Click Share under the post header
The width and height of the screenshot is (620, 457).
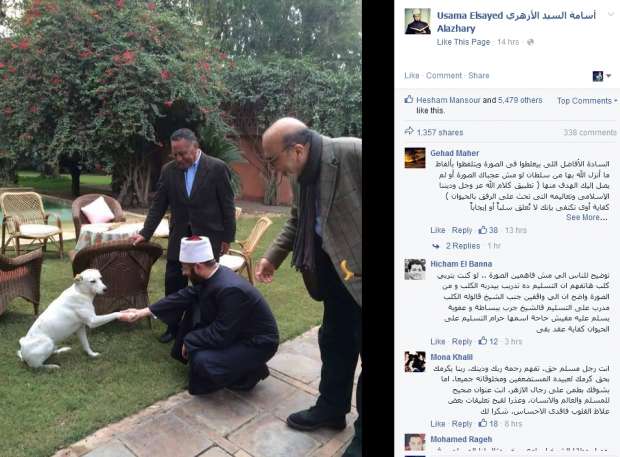(x=478, y=76)
